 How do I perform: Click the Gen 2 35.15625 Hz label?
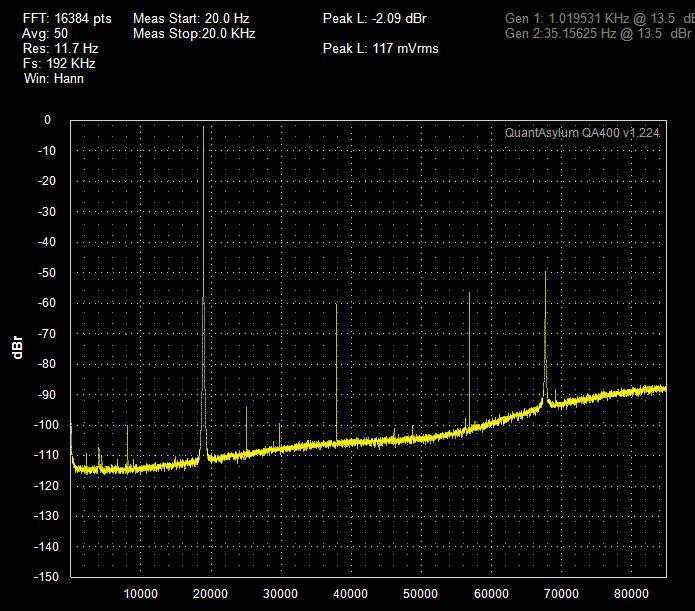coord(598,34)
